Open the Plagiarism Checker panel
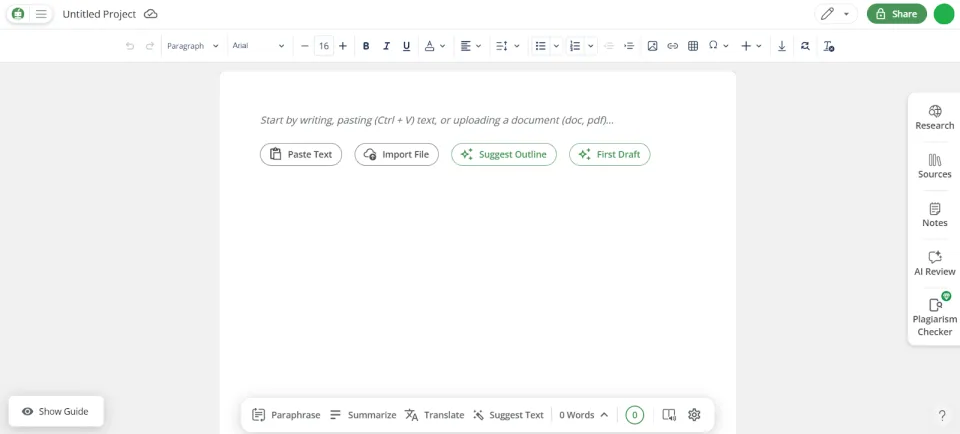The width and height of the screenshot is (960, 434). (x=934, y=317)
